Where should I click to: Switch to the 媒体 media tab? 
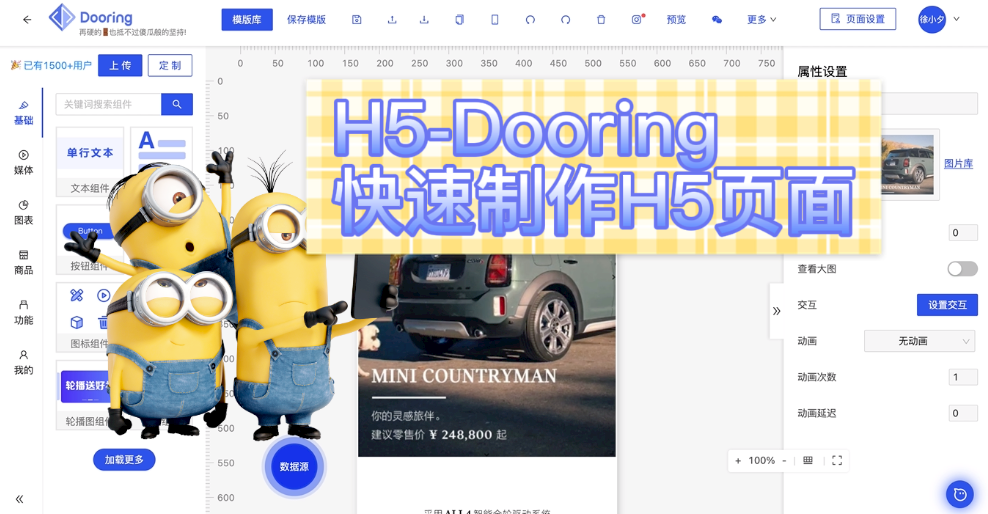point(23,163)
